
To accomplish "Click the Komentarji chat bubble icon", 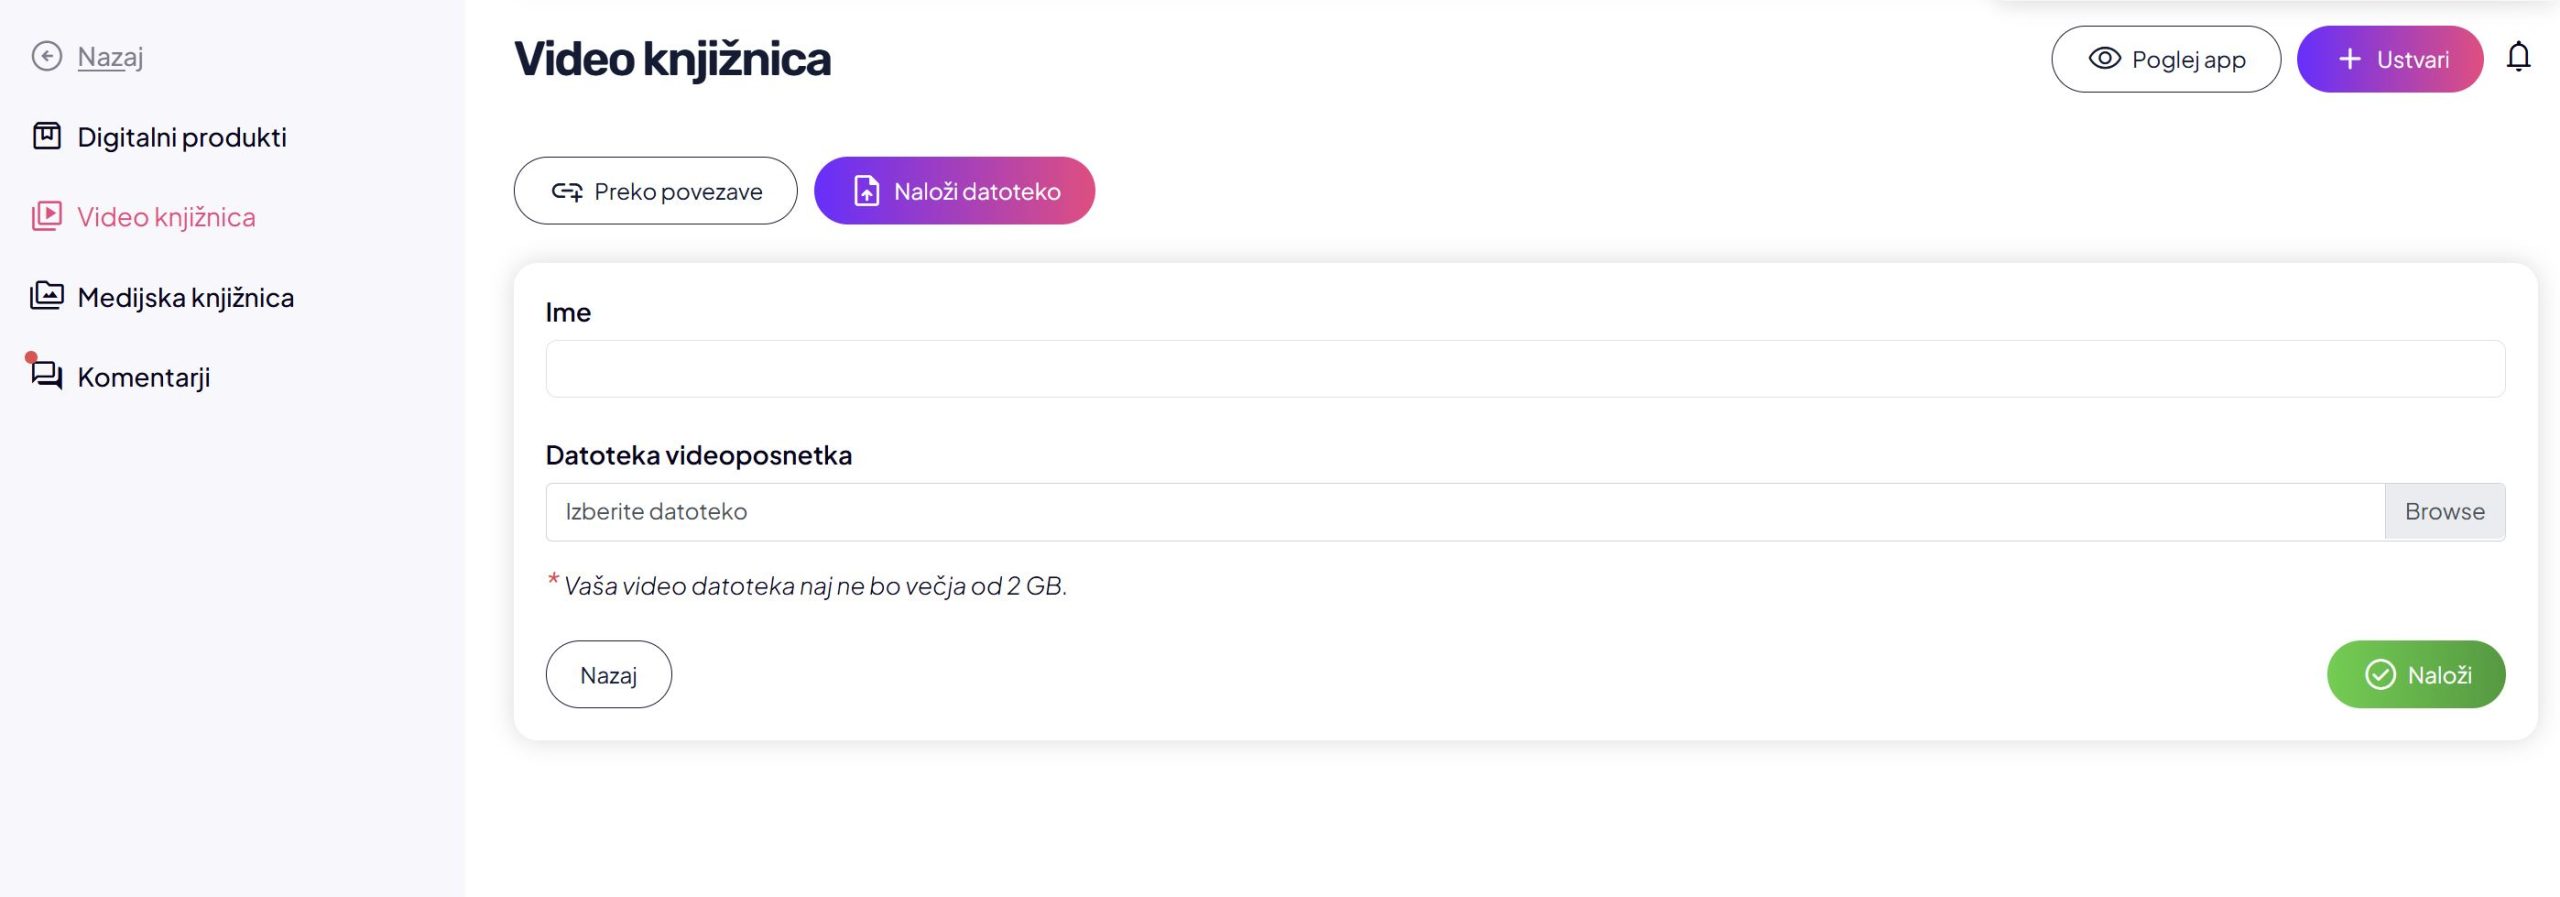I will [x=46, y=376].
